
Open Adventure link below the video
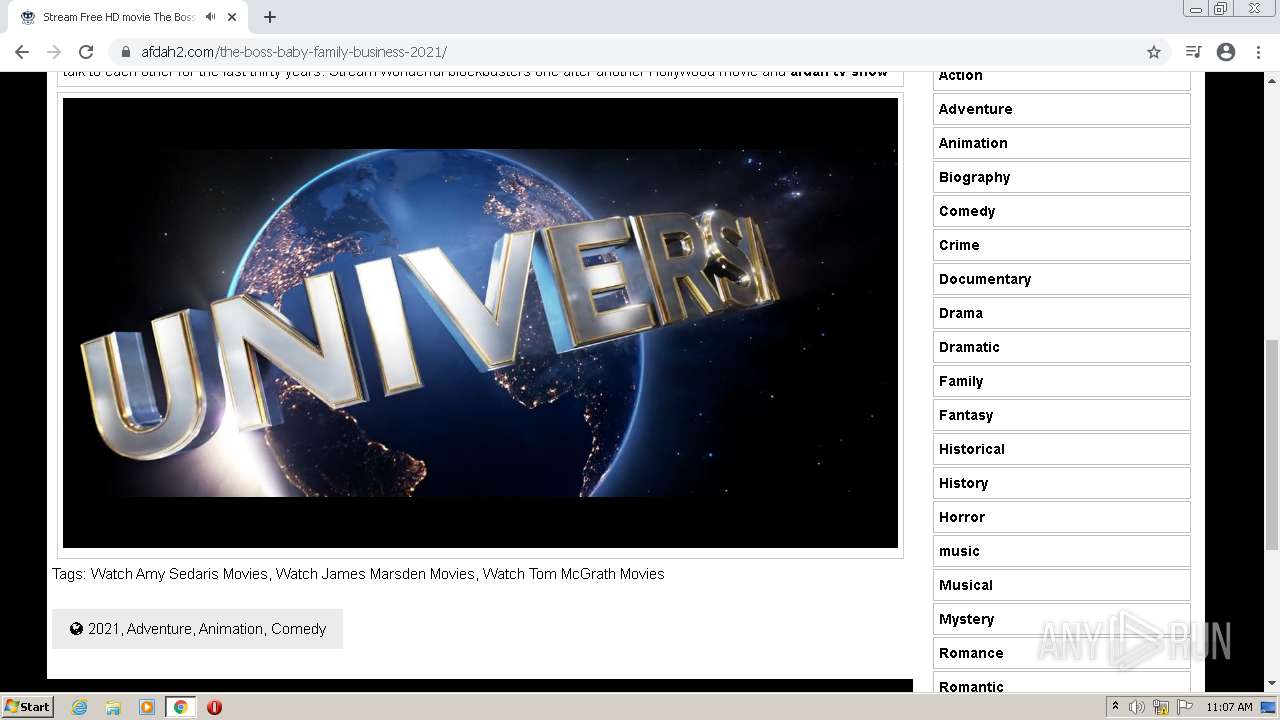pos(159,629)
